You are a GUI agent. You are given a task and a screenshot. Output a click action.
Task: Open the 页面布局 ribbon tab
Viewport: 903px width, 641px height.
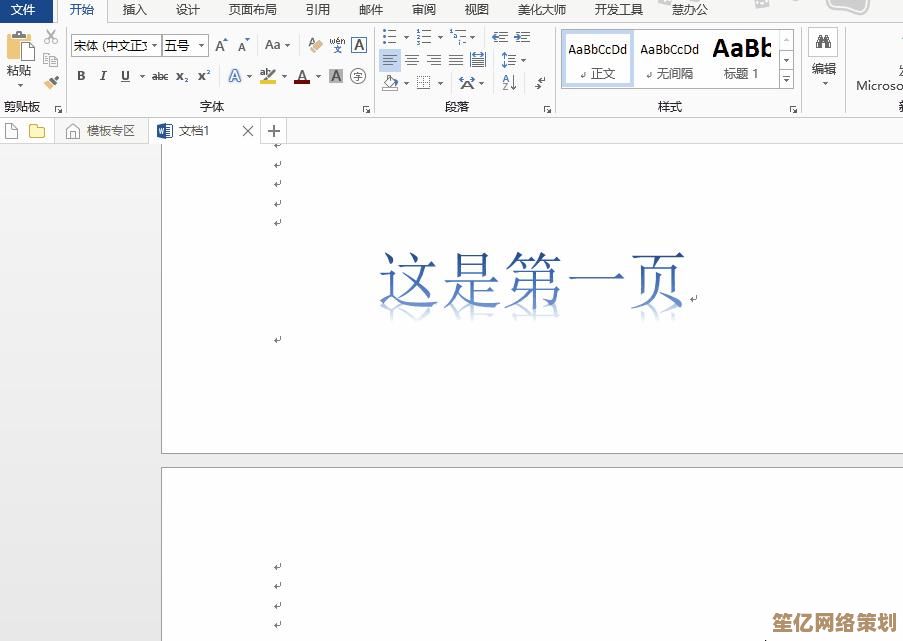(252, 10)
